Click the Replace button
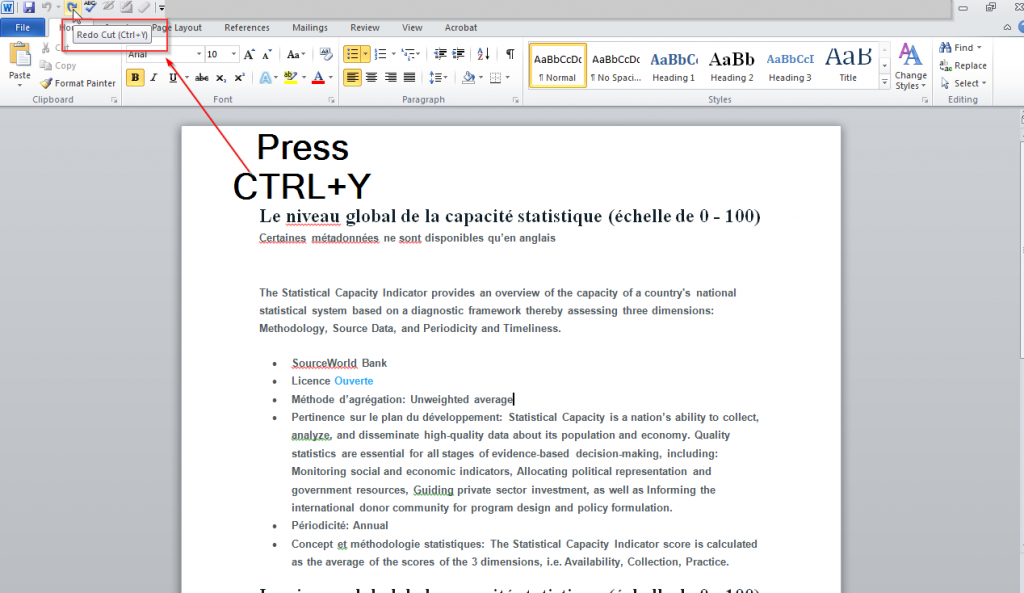Viewport: 1024px width, 593px height. tap(963, 65)
